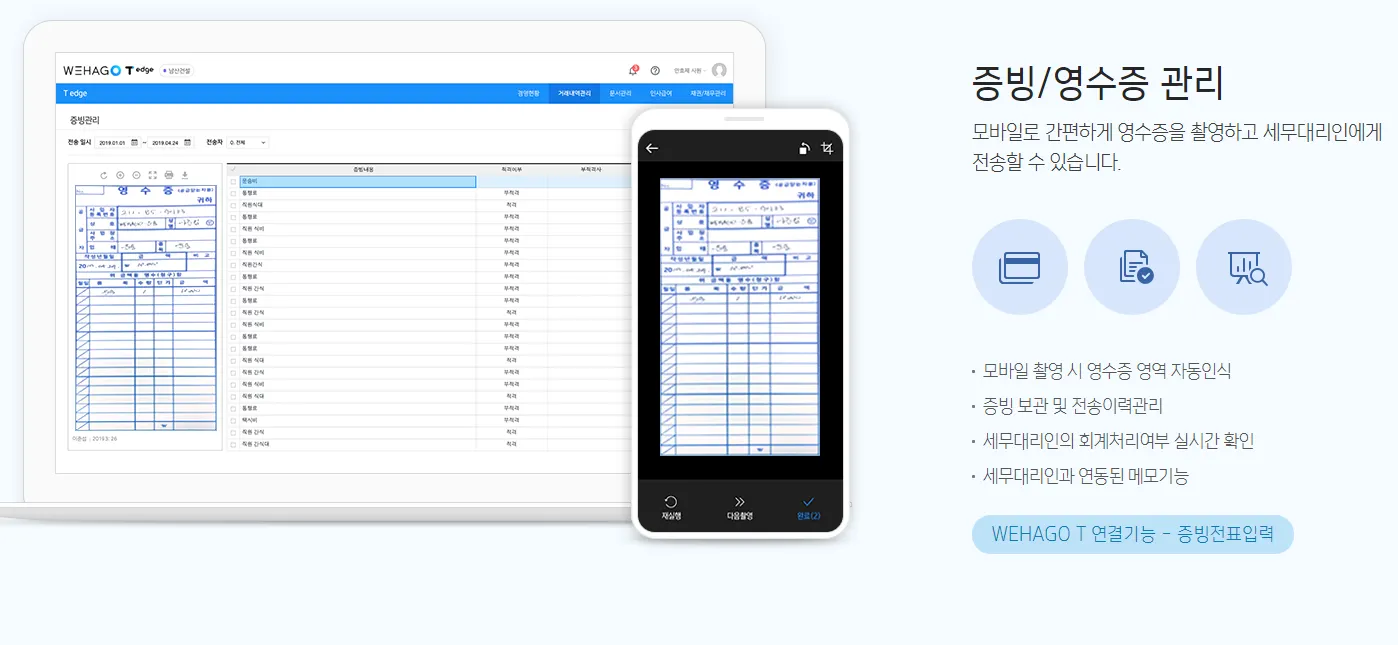Click the rotate icon above the receipt preview
This screenshot has width=1398, height=645.
point(103,174)
